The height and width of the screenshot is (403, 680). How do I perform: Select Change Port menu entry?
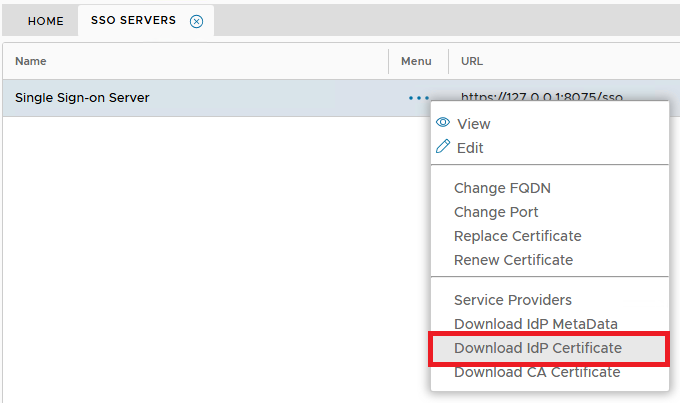click(496, 212)
